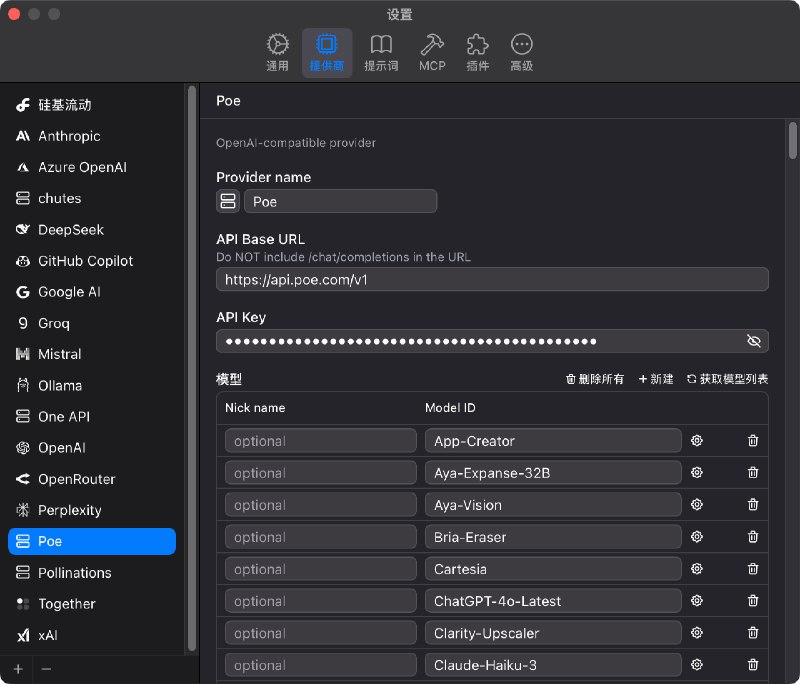Edit the API Base URL field

(x=492, y=280)
